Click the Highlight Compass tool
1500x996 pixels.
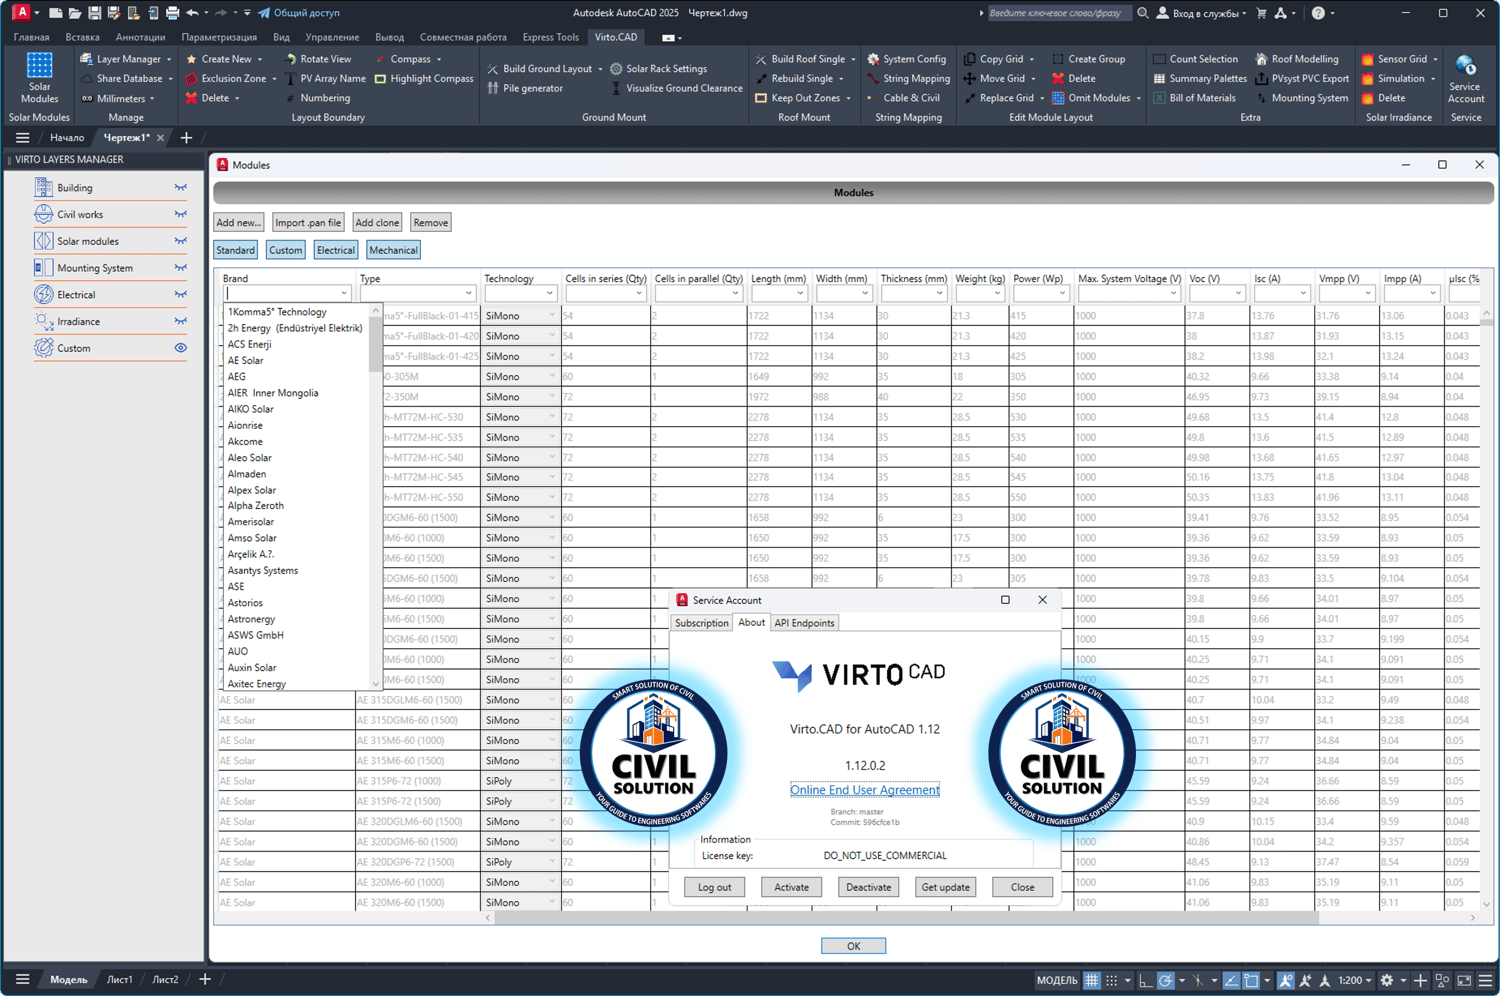click(x=423, y=78)
